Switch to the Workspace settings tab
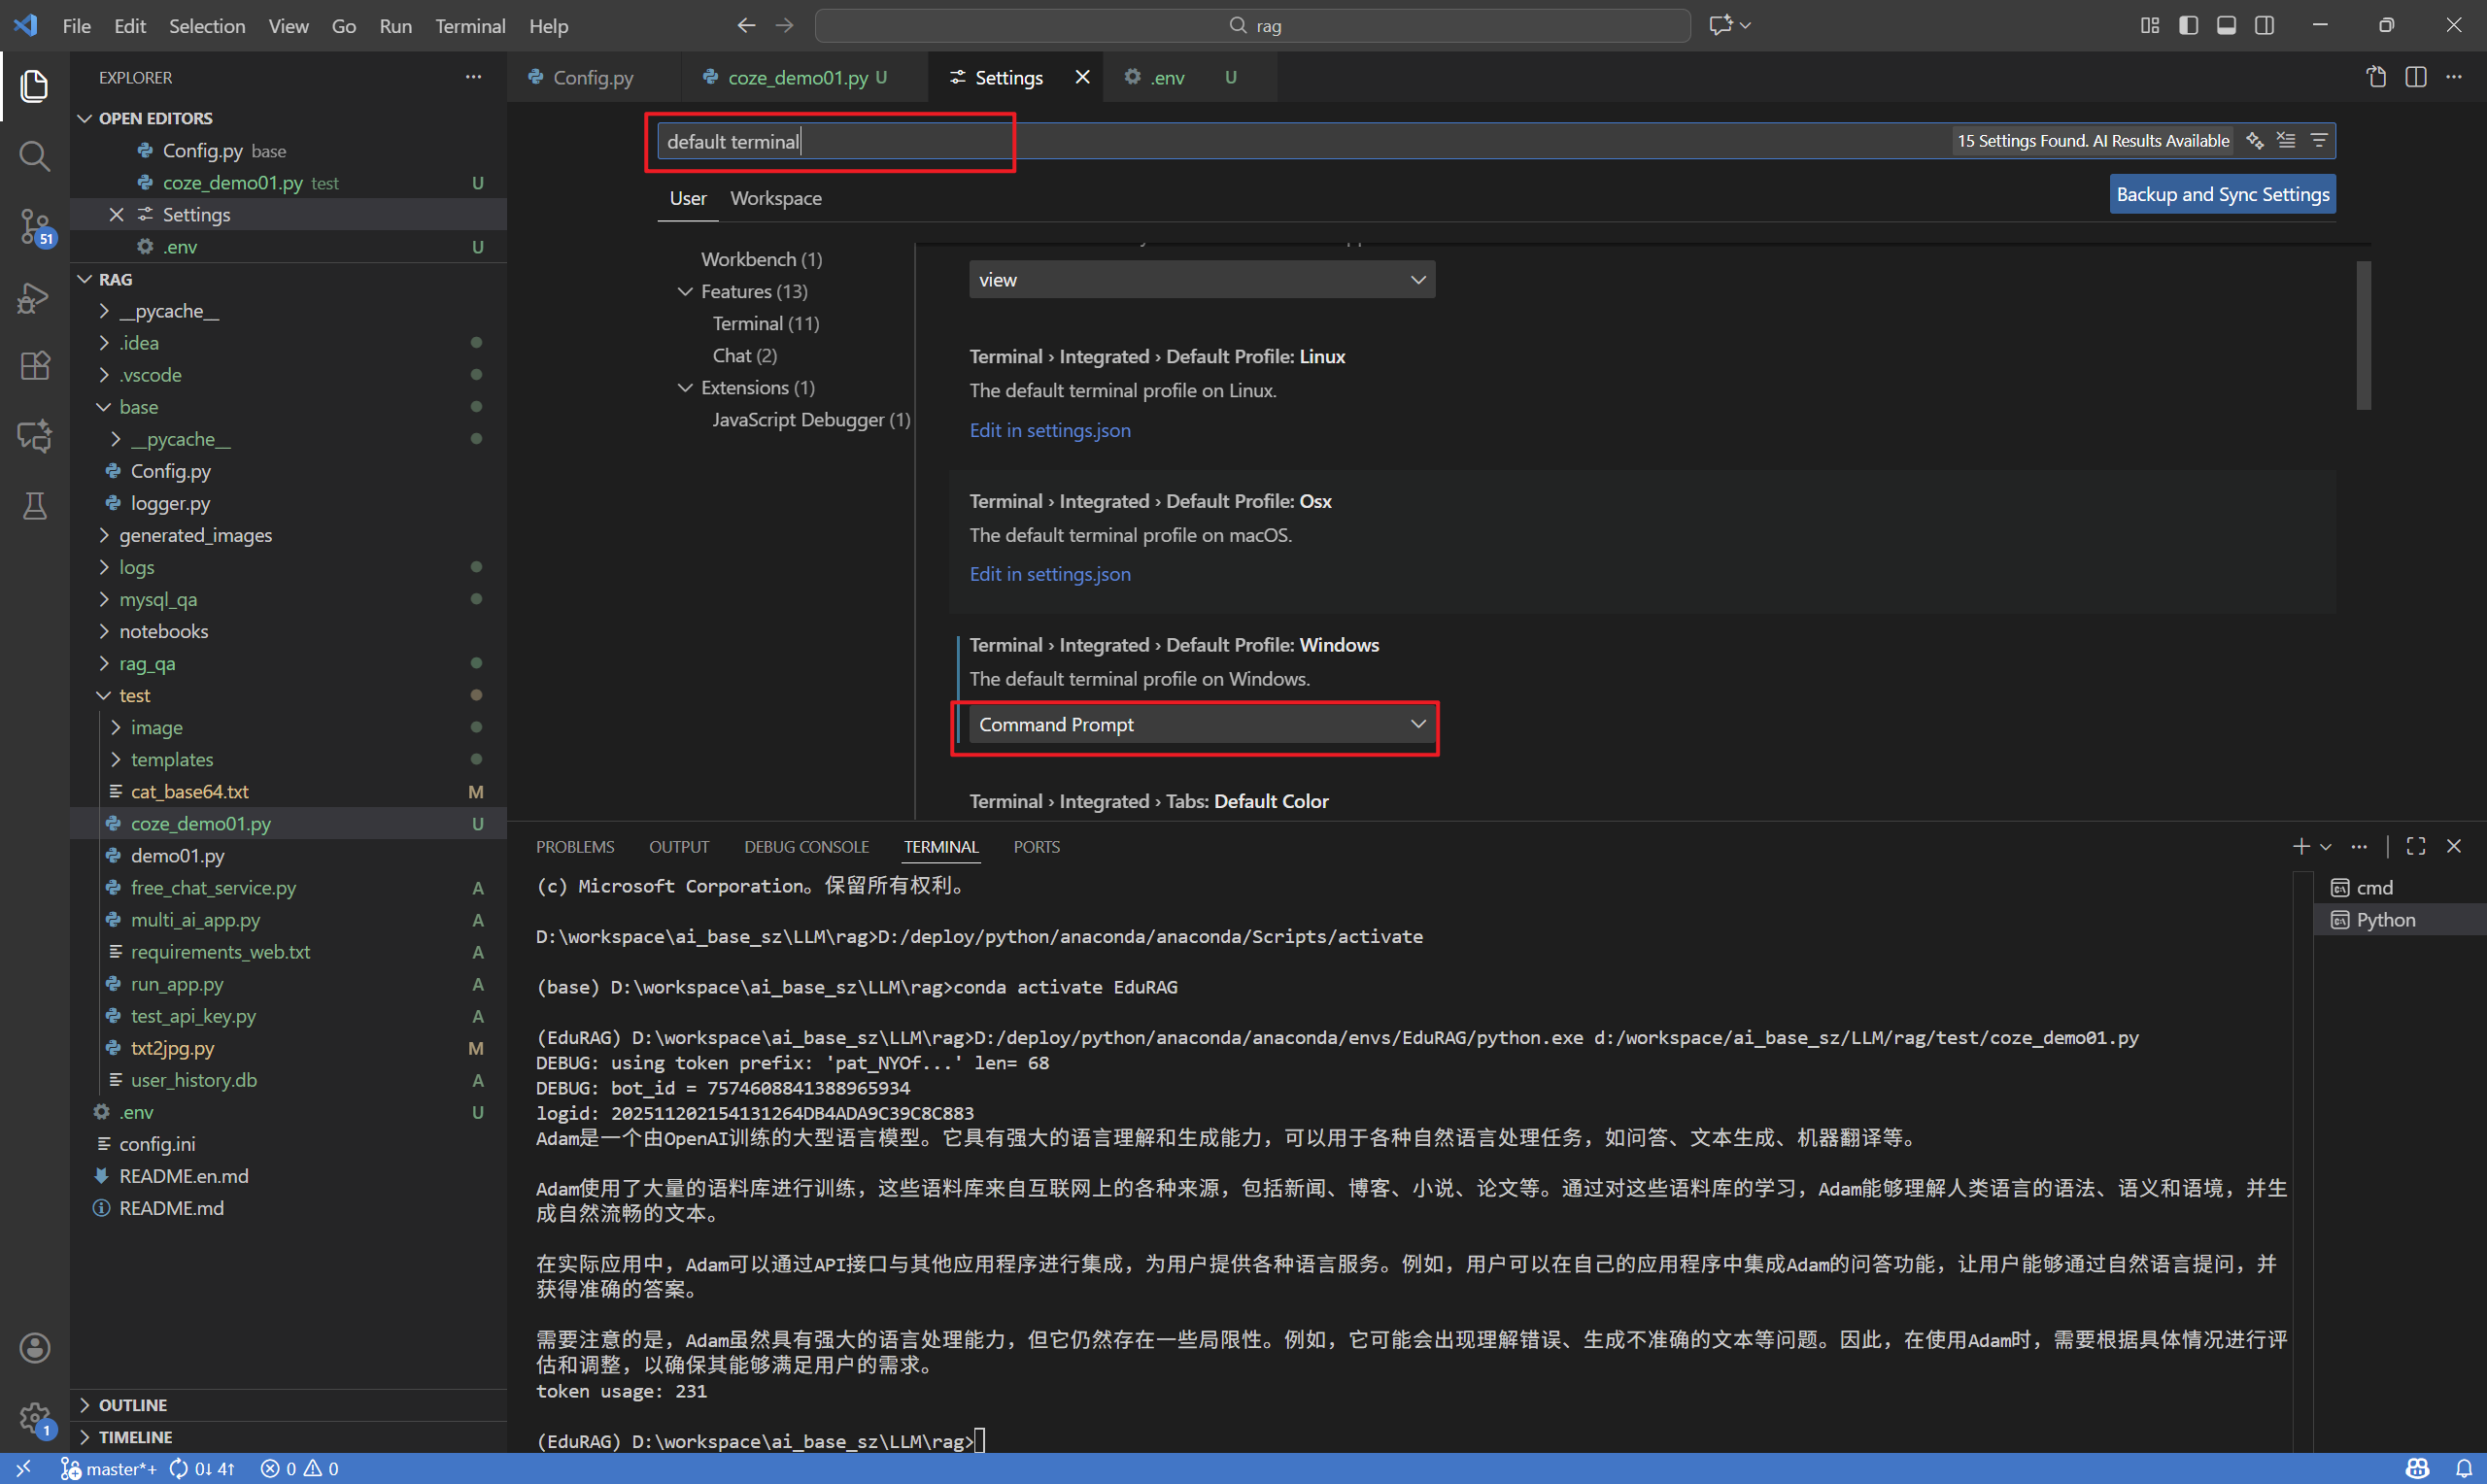 (776, 198)
